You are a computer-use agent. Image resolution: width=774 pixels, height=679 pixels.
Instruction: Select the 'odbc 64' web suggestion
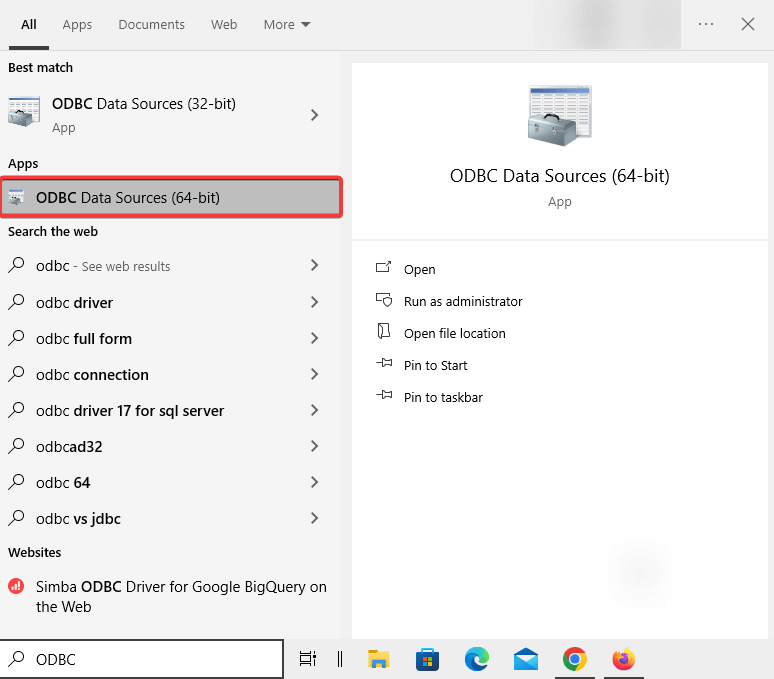point(170,482)
